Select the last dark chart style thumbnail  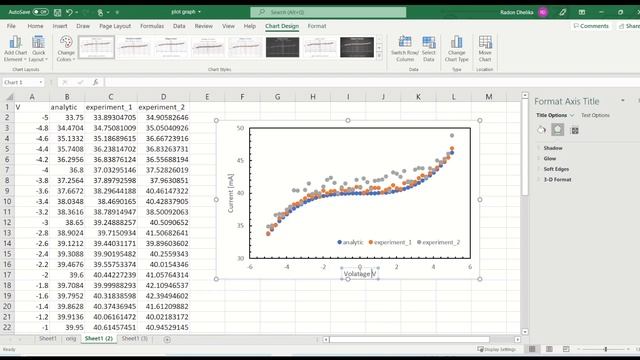pos(357,47)
